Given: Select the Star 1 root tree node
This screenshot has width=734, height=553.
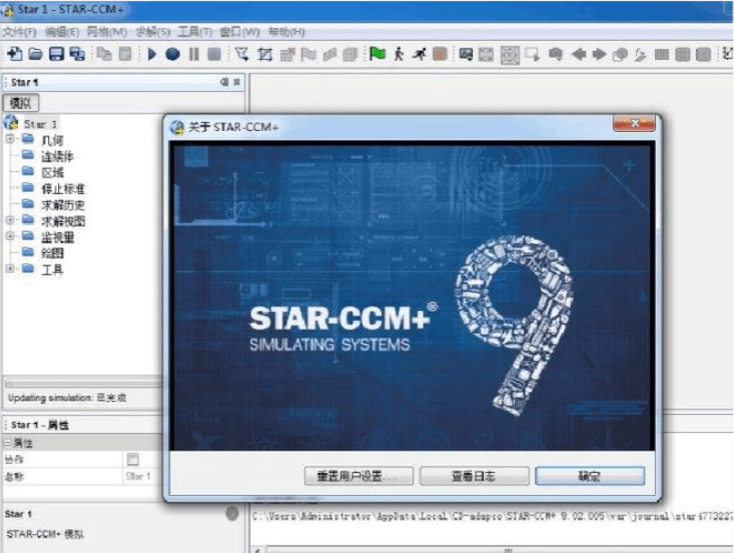Looking at the screenshot, I should click(x=40, y=124).
